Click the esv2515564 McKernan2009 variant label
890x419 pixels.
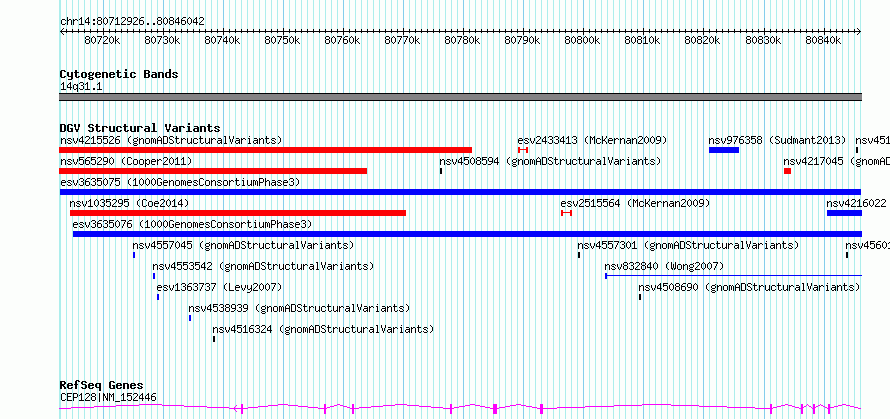pyautogui.click(x=635, y=203)
